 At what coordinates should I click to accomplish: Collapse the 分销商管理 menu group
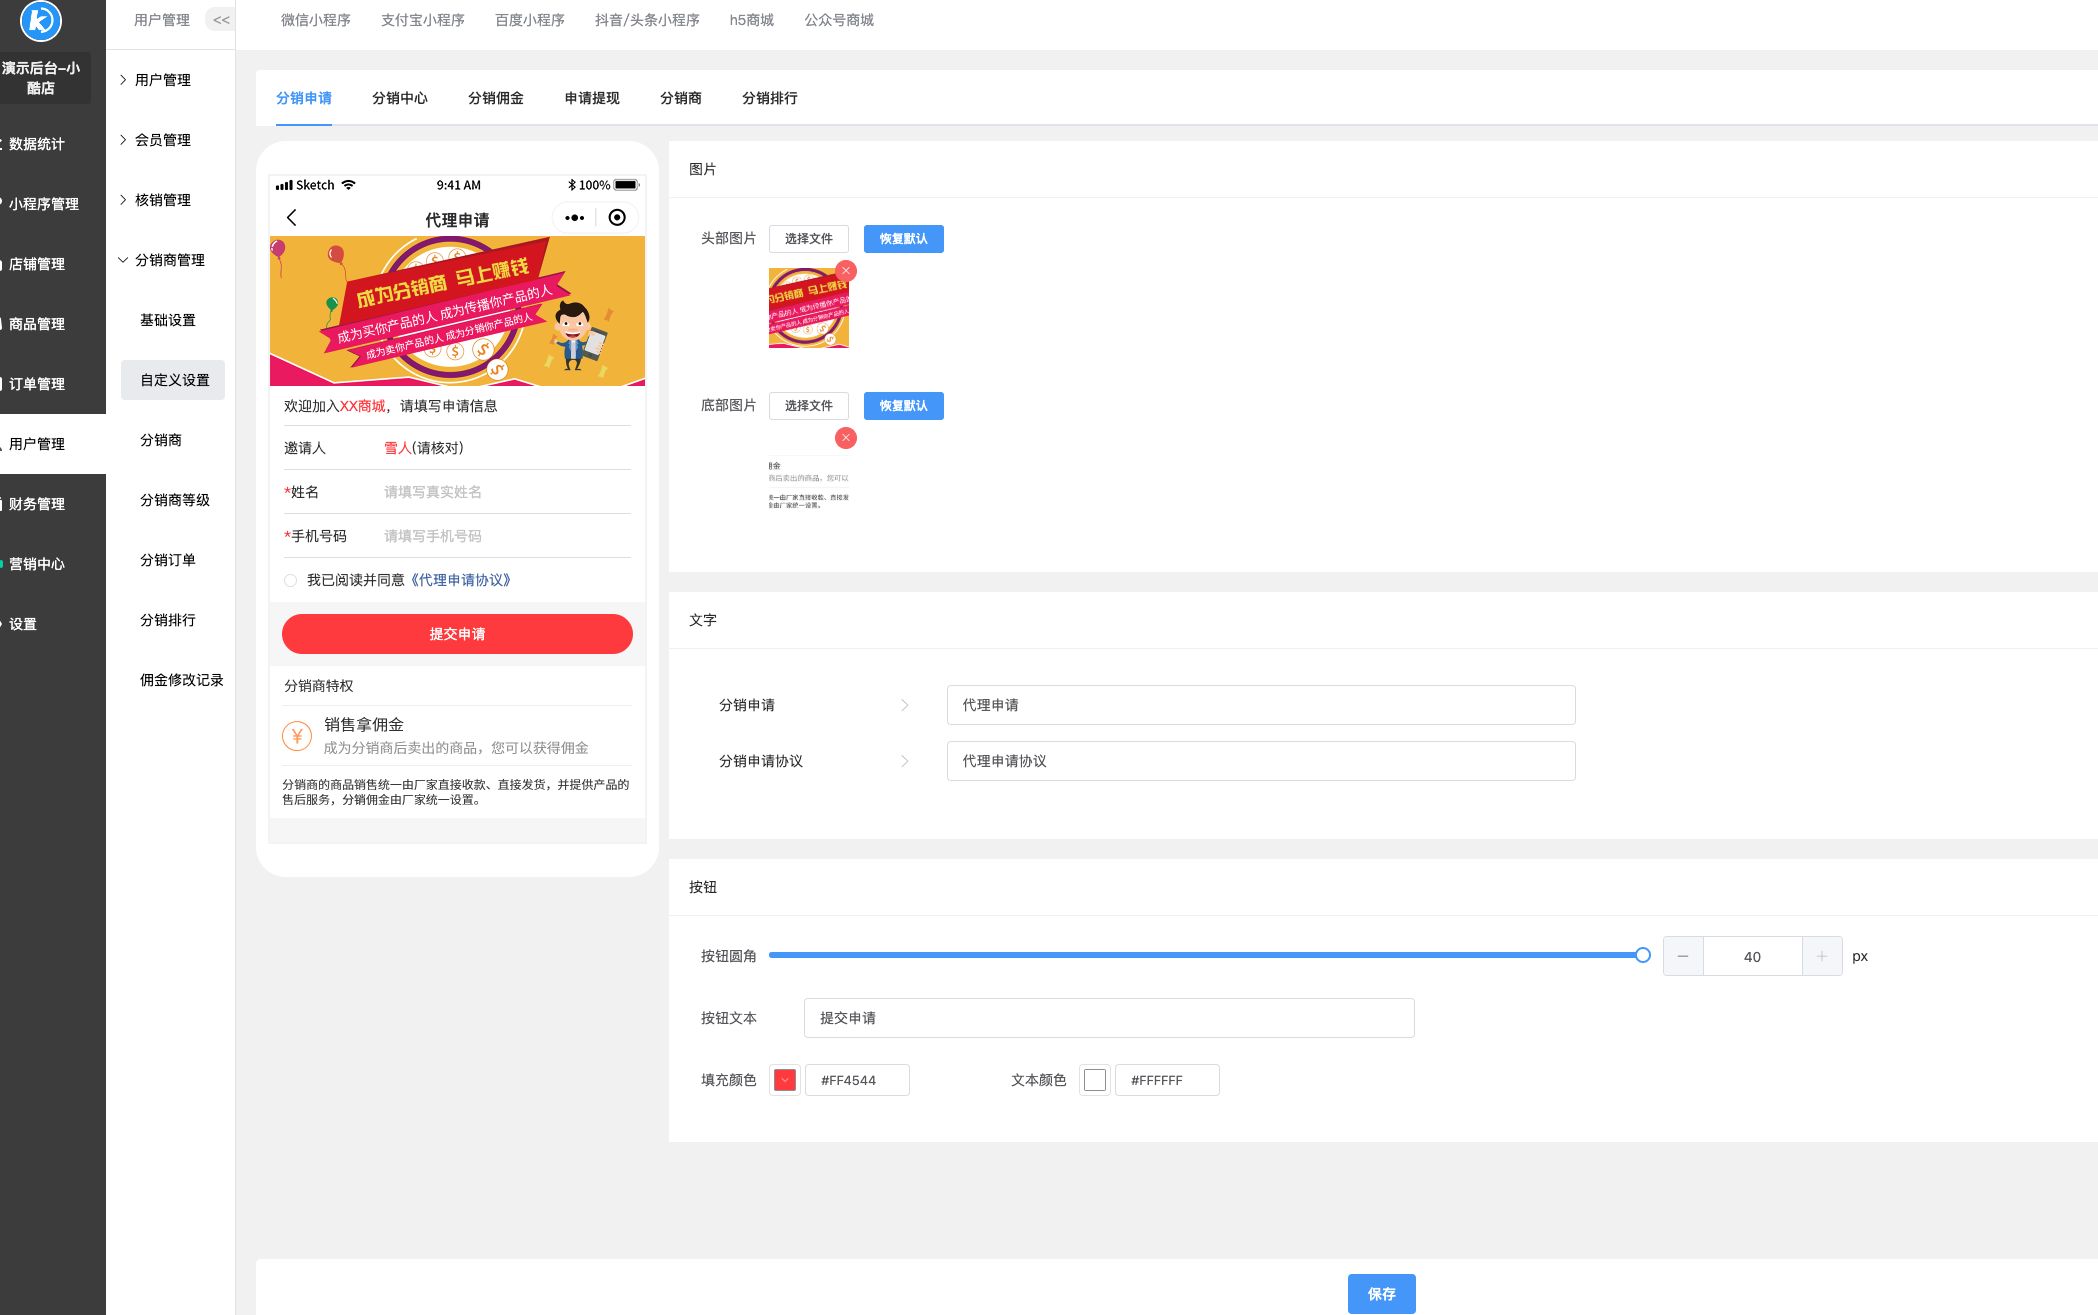coord(169,260)
